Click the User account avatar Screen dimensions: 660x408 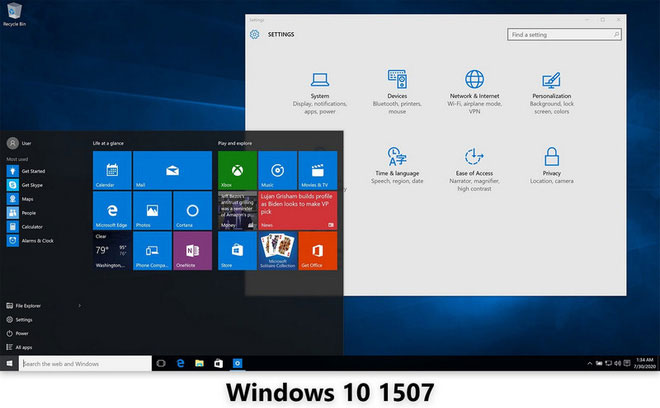tap(13, 143)
